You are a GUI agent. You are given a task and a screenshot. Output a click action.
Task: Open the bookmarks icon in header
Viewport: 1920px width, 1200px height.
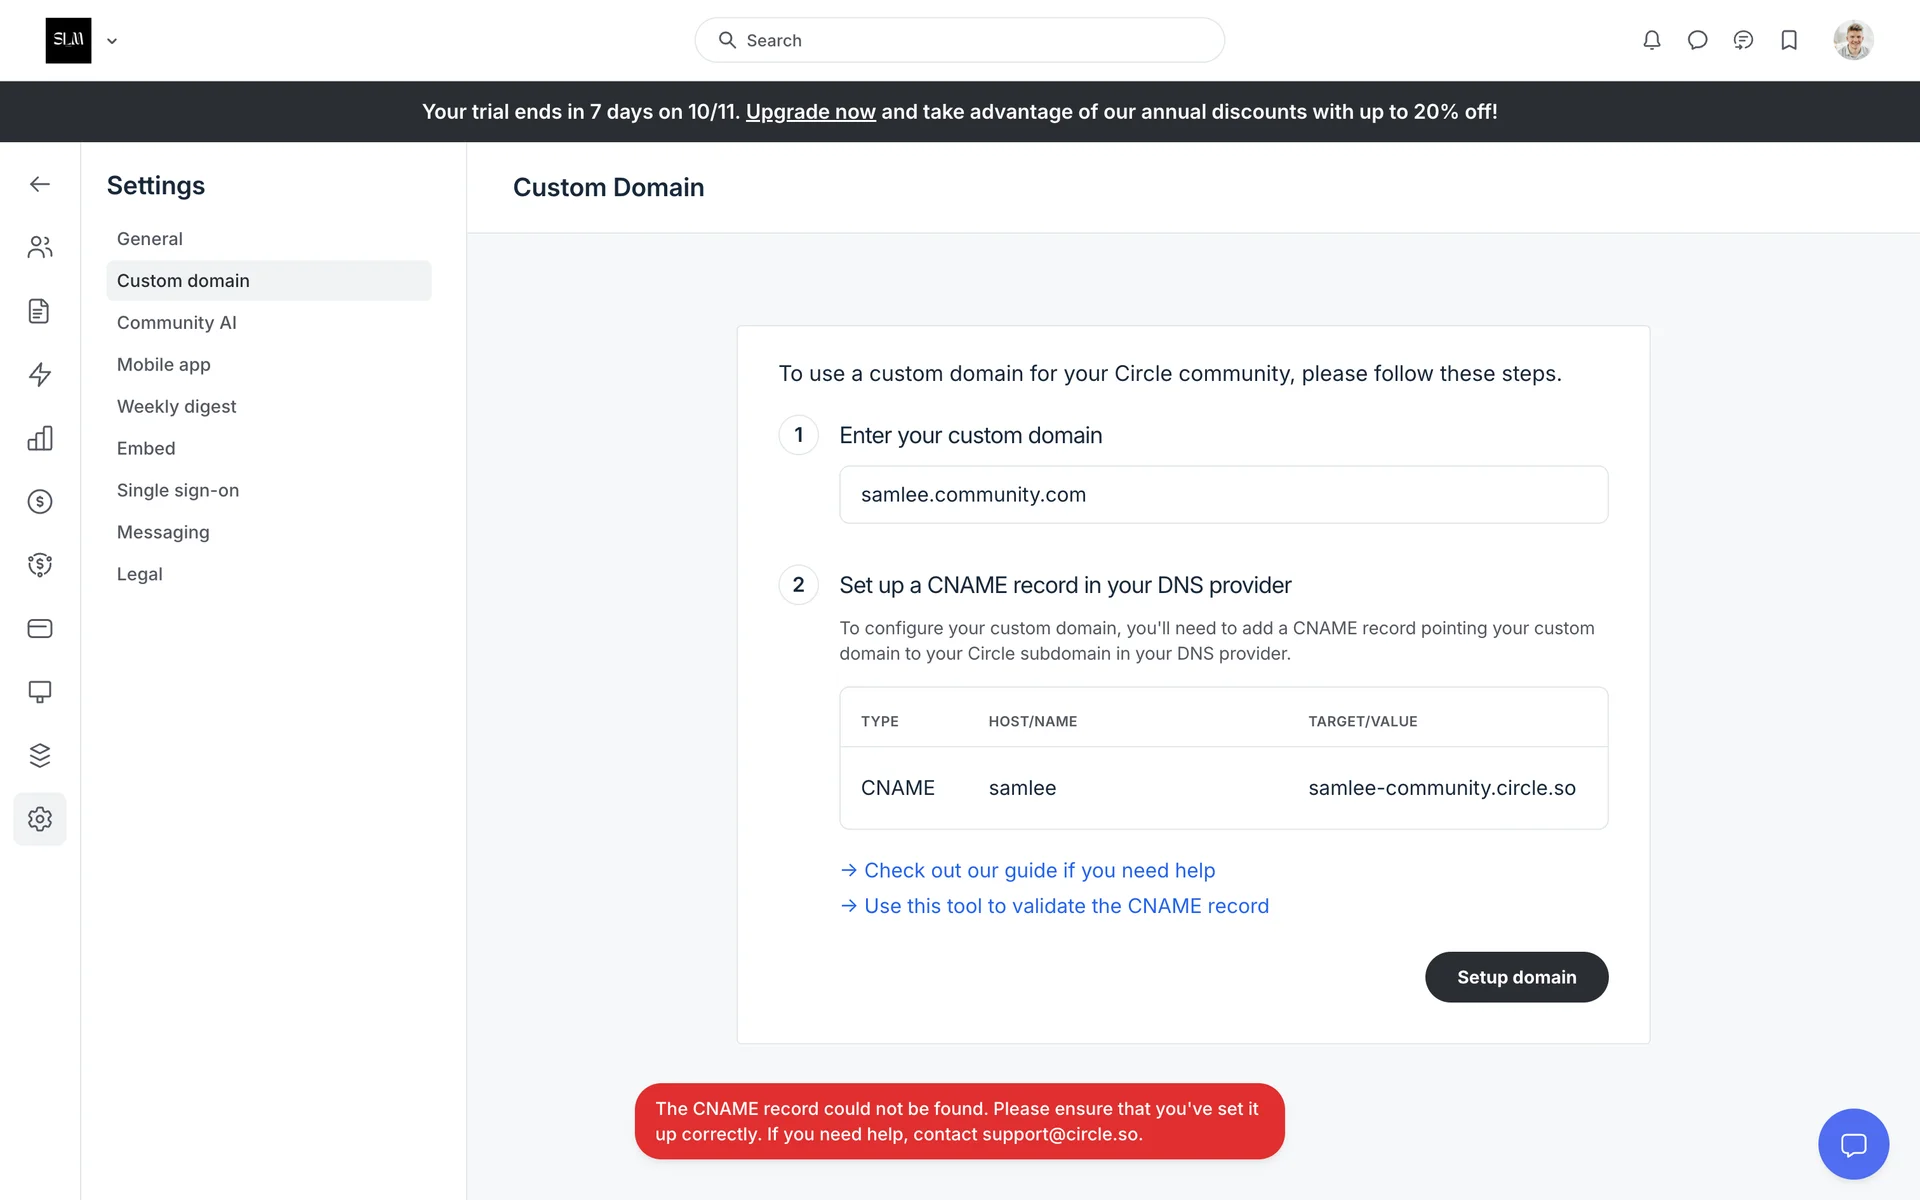1789,40
